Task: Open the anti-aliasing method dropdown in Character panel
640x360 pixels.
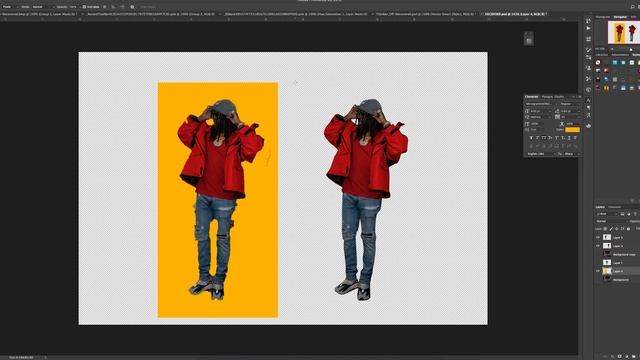Action: (573, 154)
